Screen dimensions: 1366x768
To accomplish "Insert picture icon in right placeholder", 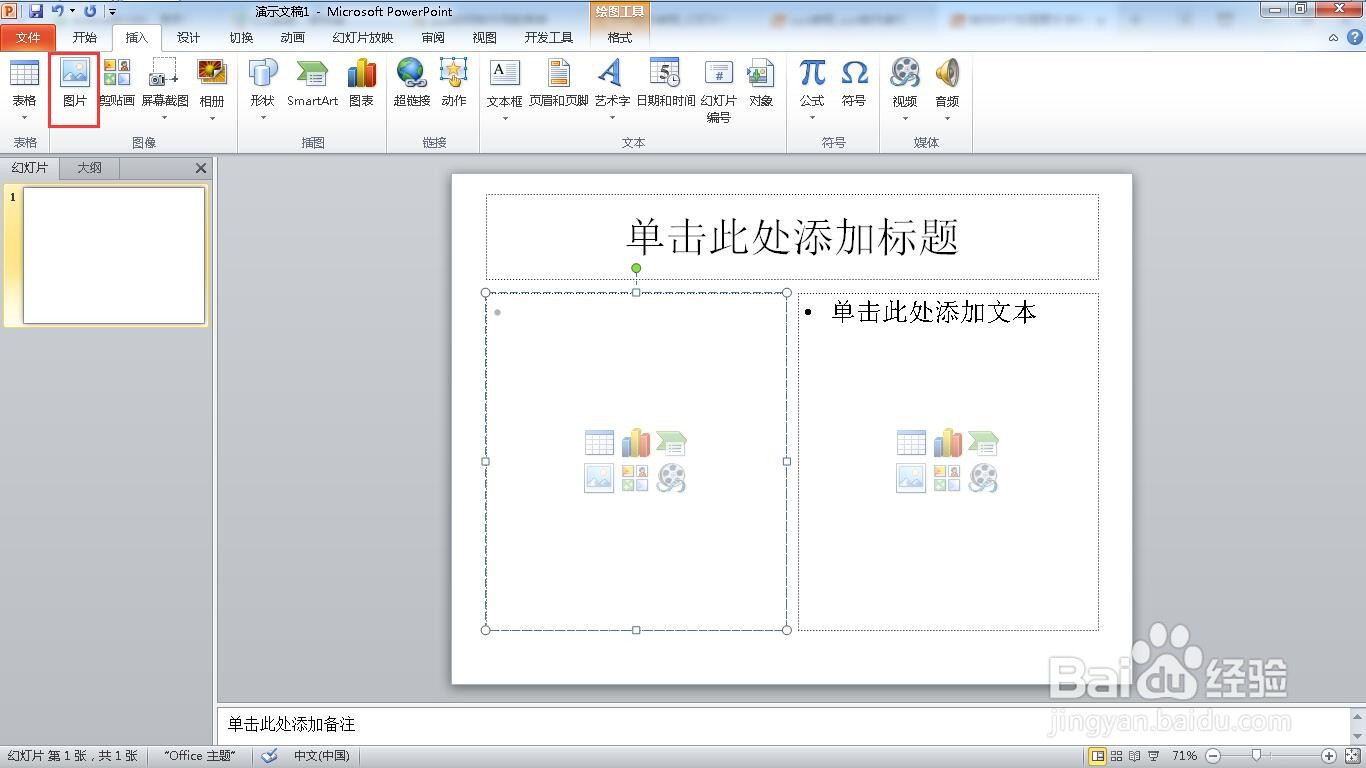I will pyautogui.click(x=911, y=478).
